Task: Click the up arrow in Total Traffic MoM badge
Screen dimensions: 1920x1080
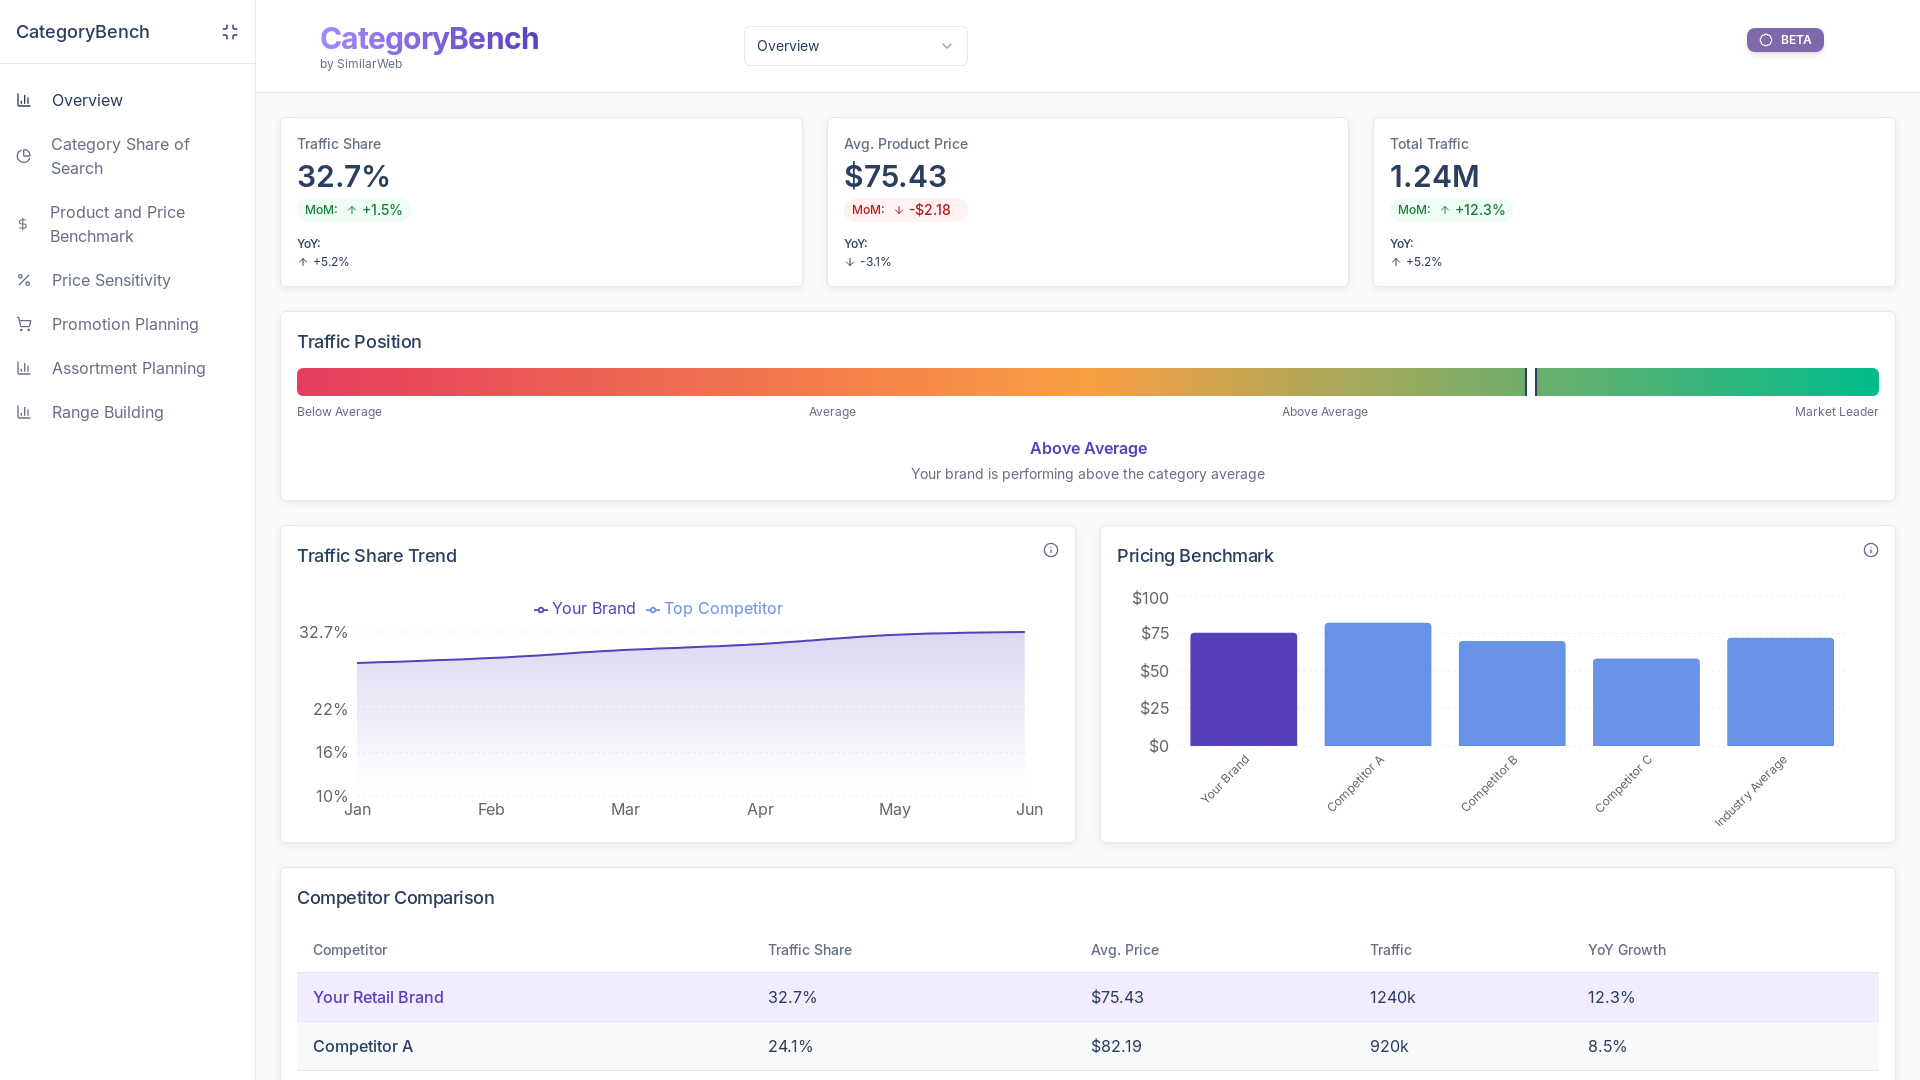Action: click(1445, 210)
